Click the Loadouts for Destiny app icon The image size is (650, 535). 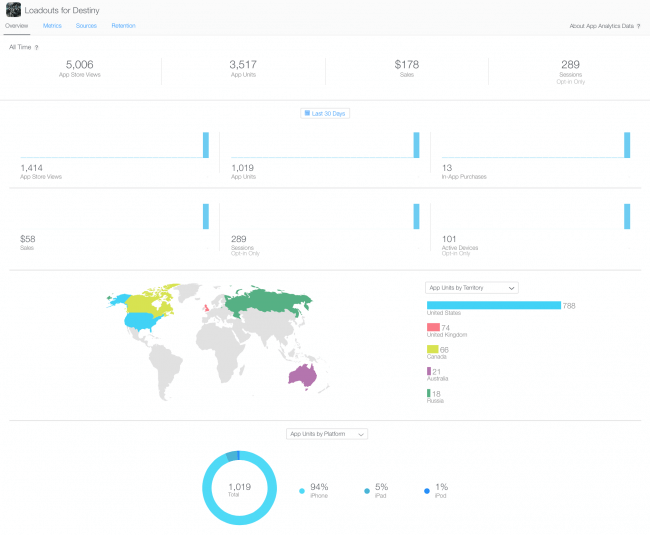[x=13, y=10]
